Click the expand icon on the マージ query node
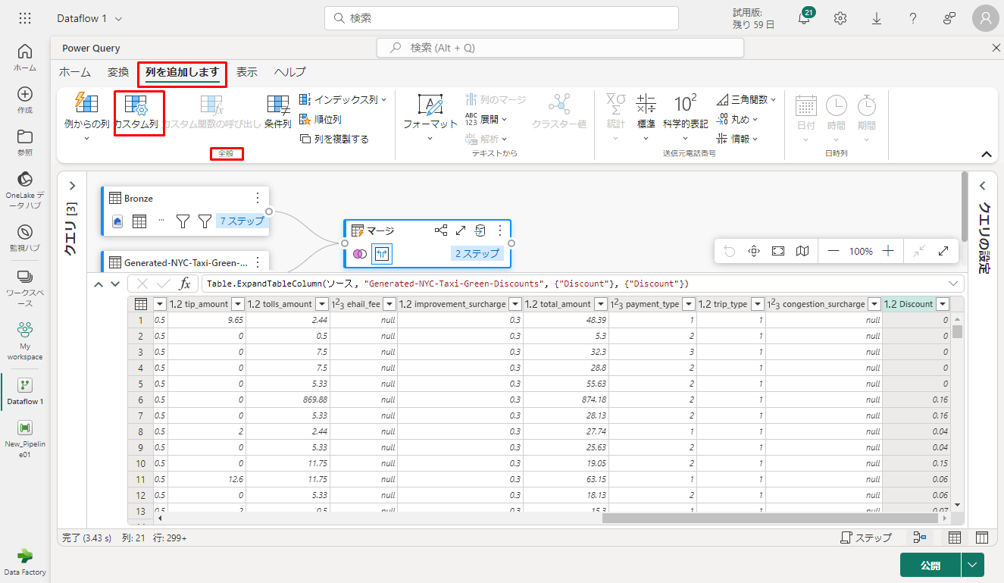 coord(461,231)
